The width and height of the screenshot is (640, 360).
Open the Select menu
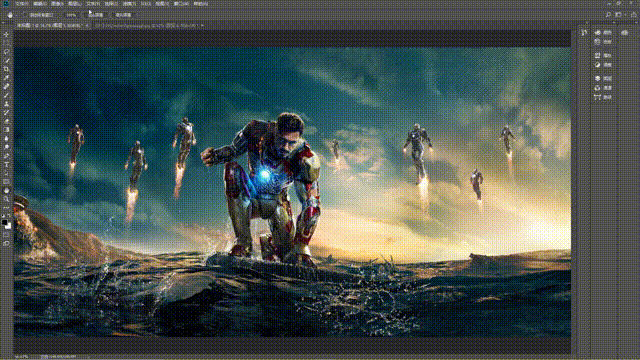pyautogui.click(x=111, y=4)
